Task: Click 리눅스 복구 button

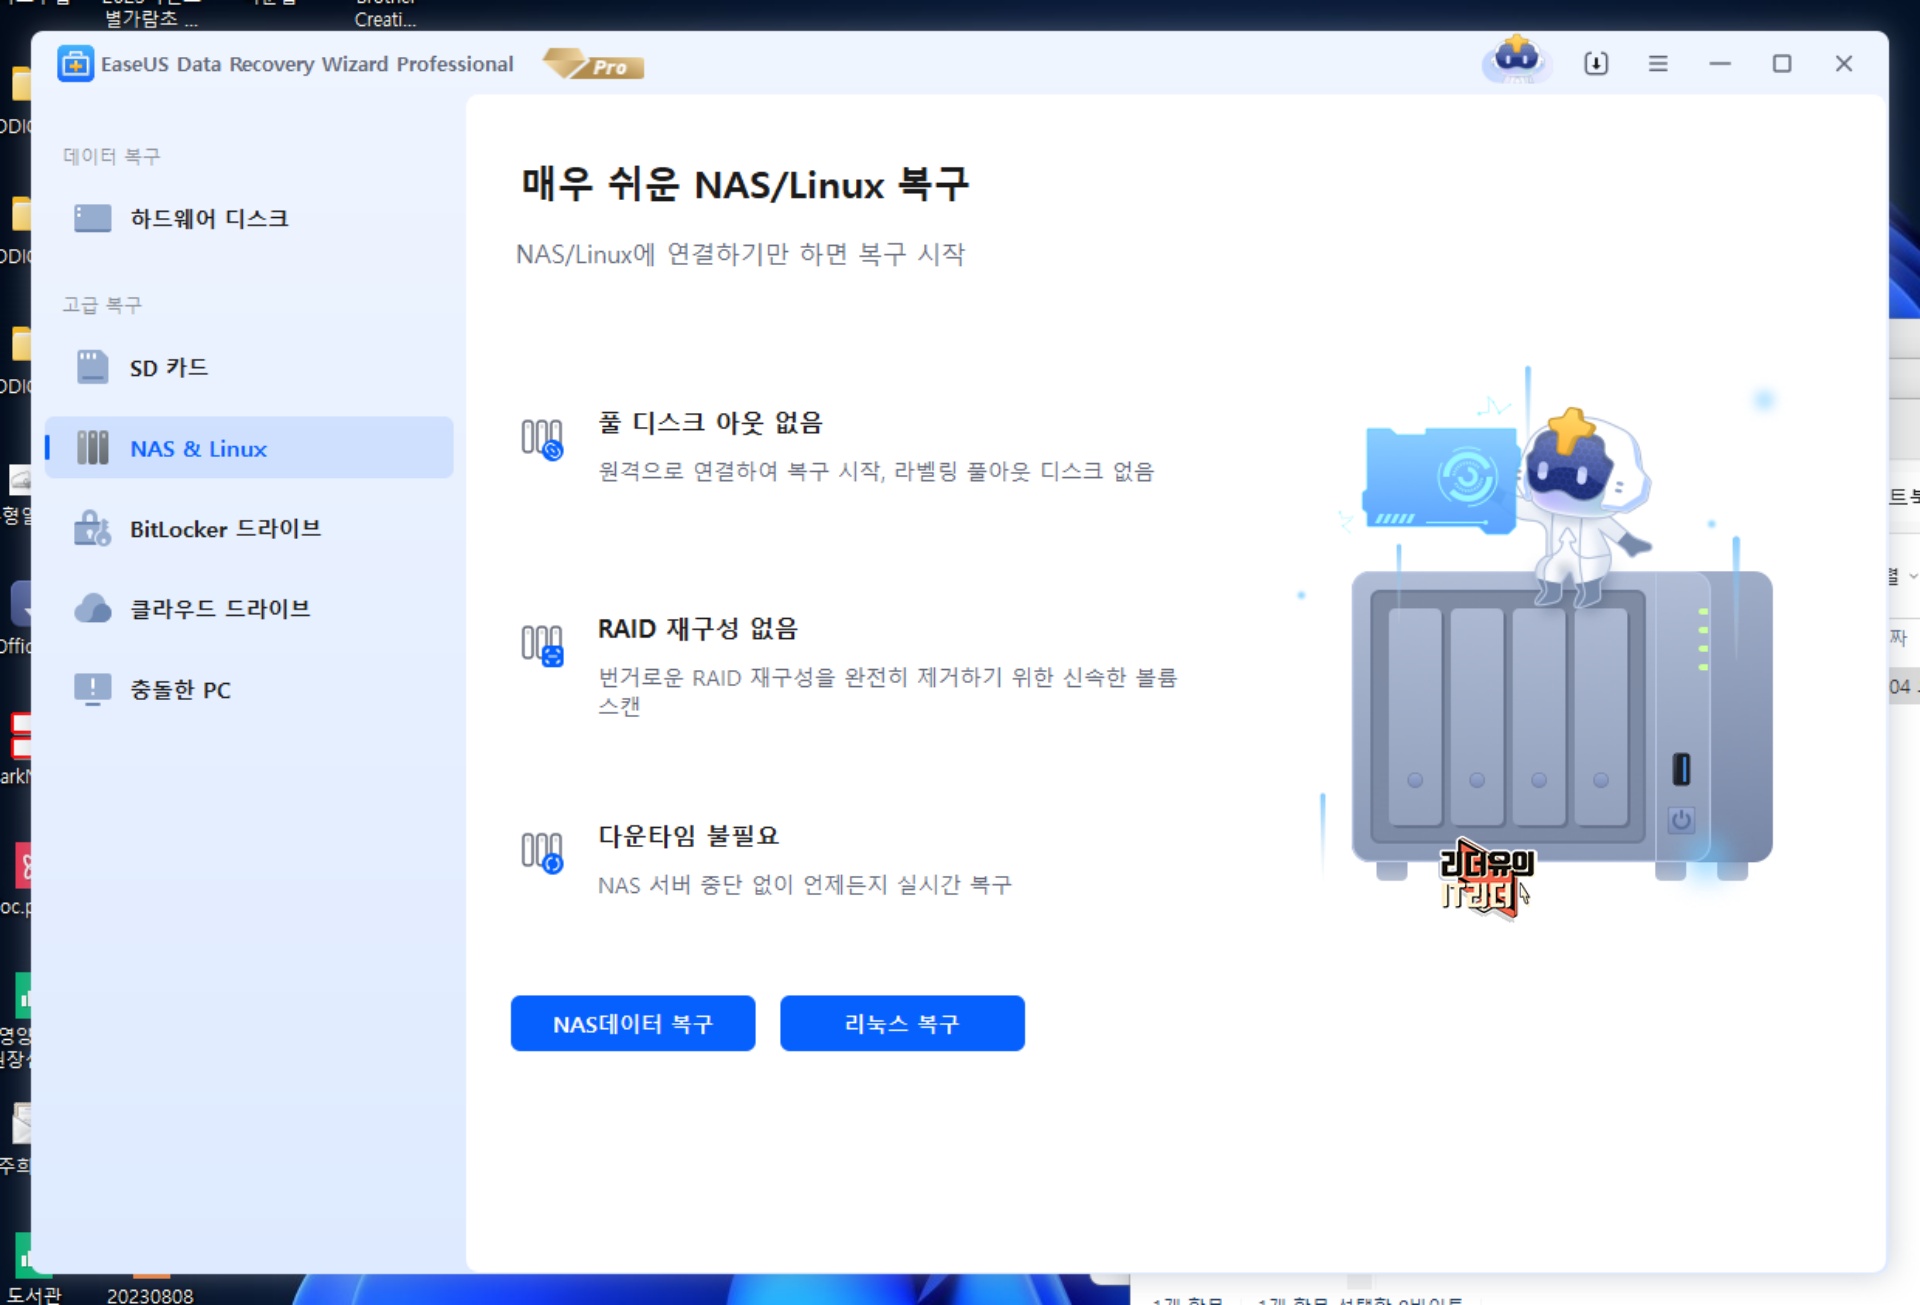Action: 901,1023
